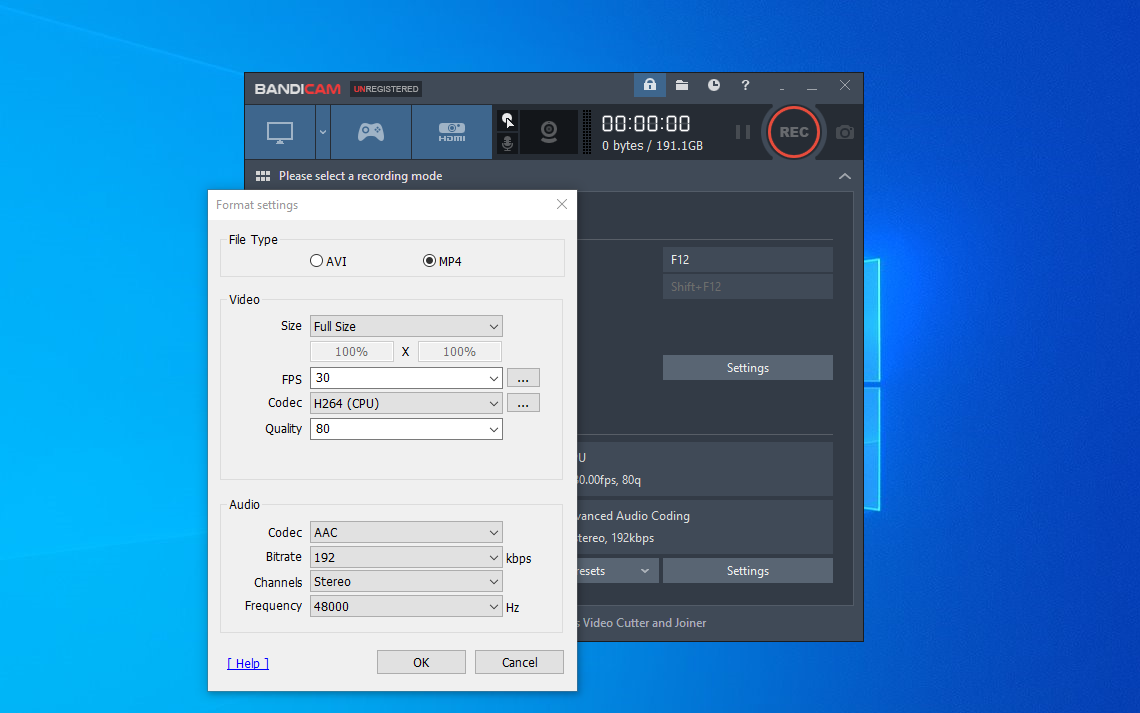1140x713 pixels.
Task: Open FPS dropdown showing 30
Action: click(406, 378)
